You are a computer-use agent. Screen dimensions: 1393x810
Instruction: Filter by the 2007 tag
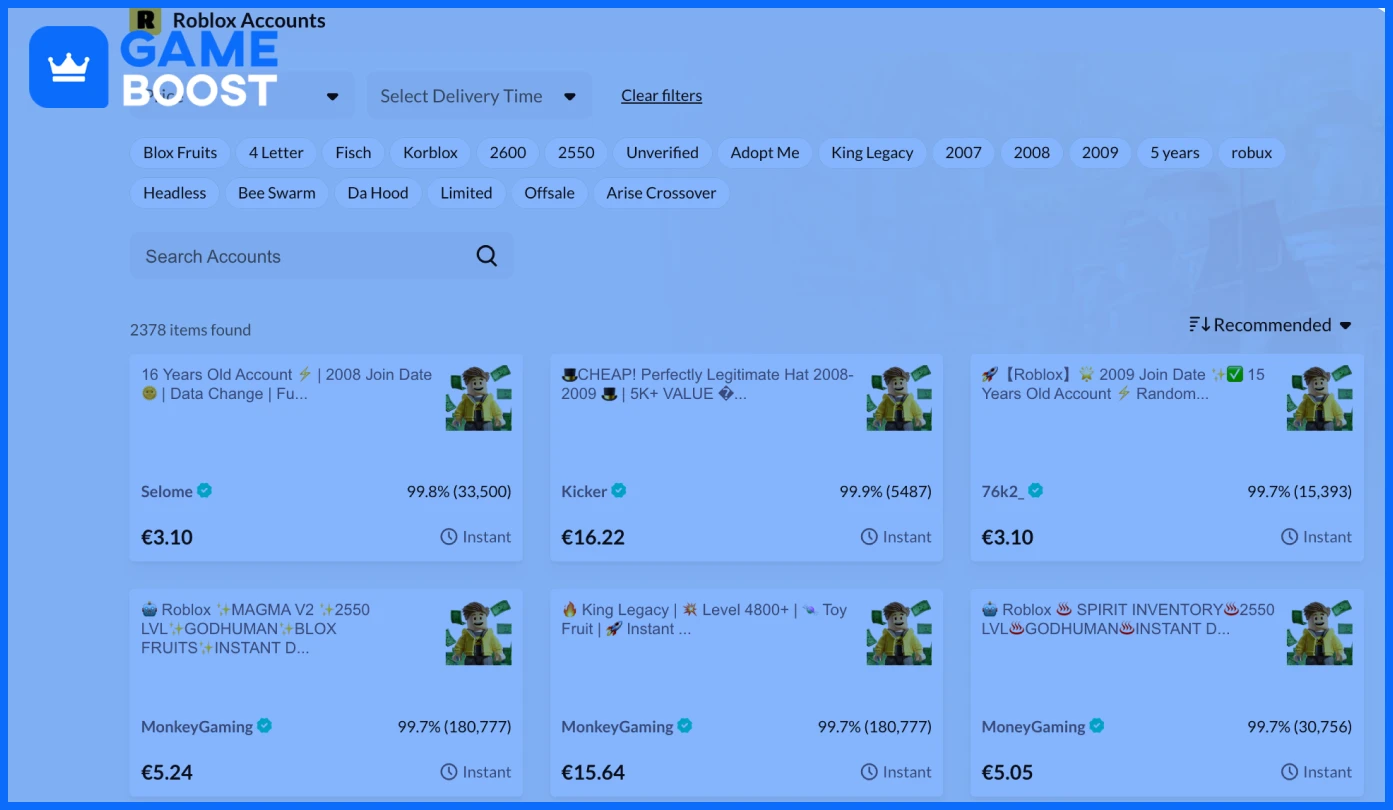click(x=963, y=153)
